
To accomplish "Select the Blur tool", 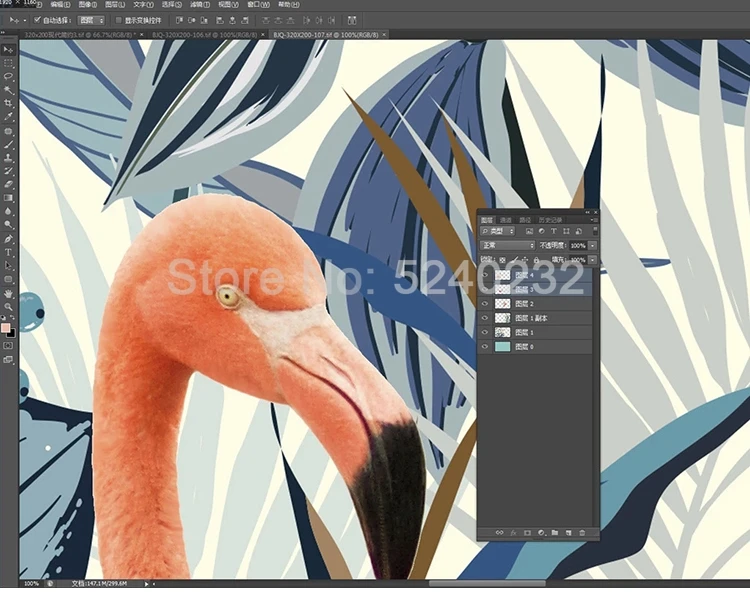I will point(8,211).
